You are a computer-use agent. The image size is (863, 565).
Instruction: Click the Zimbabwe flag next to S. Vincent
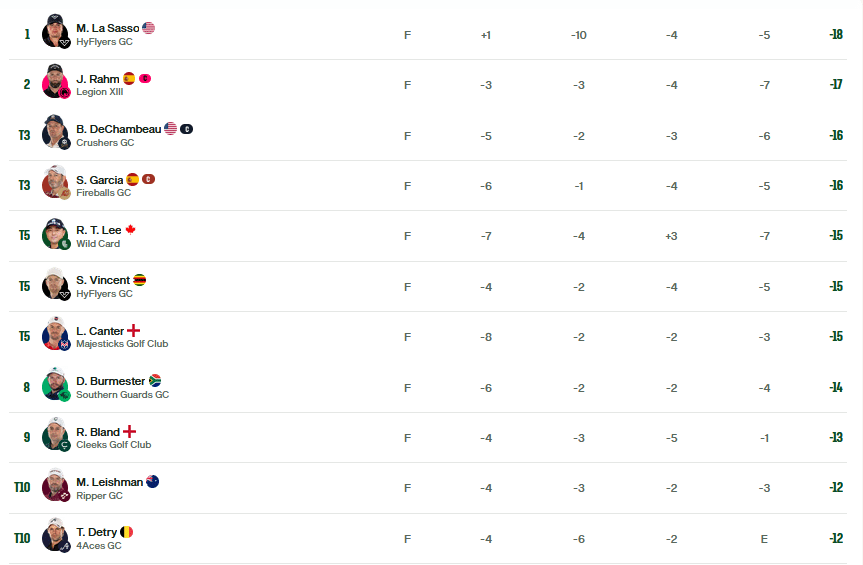point(140,280)
